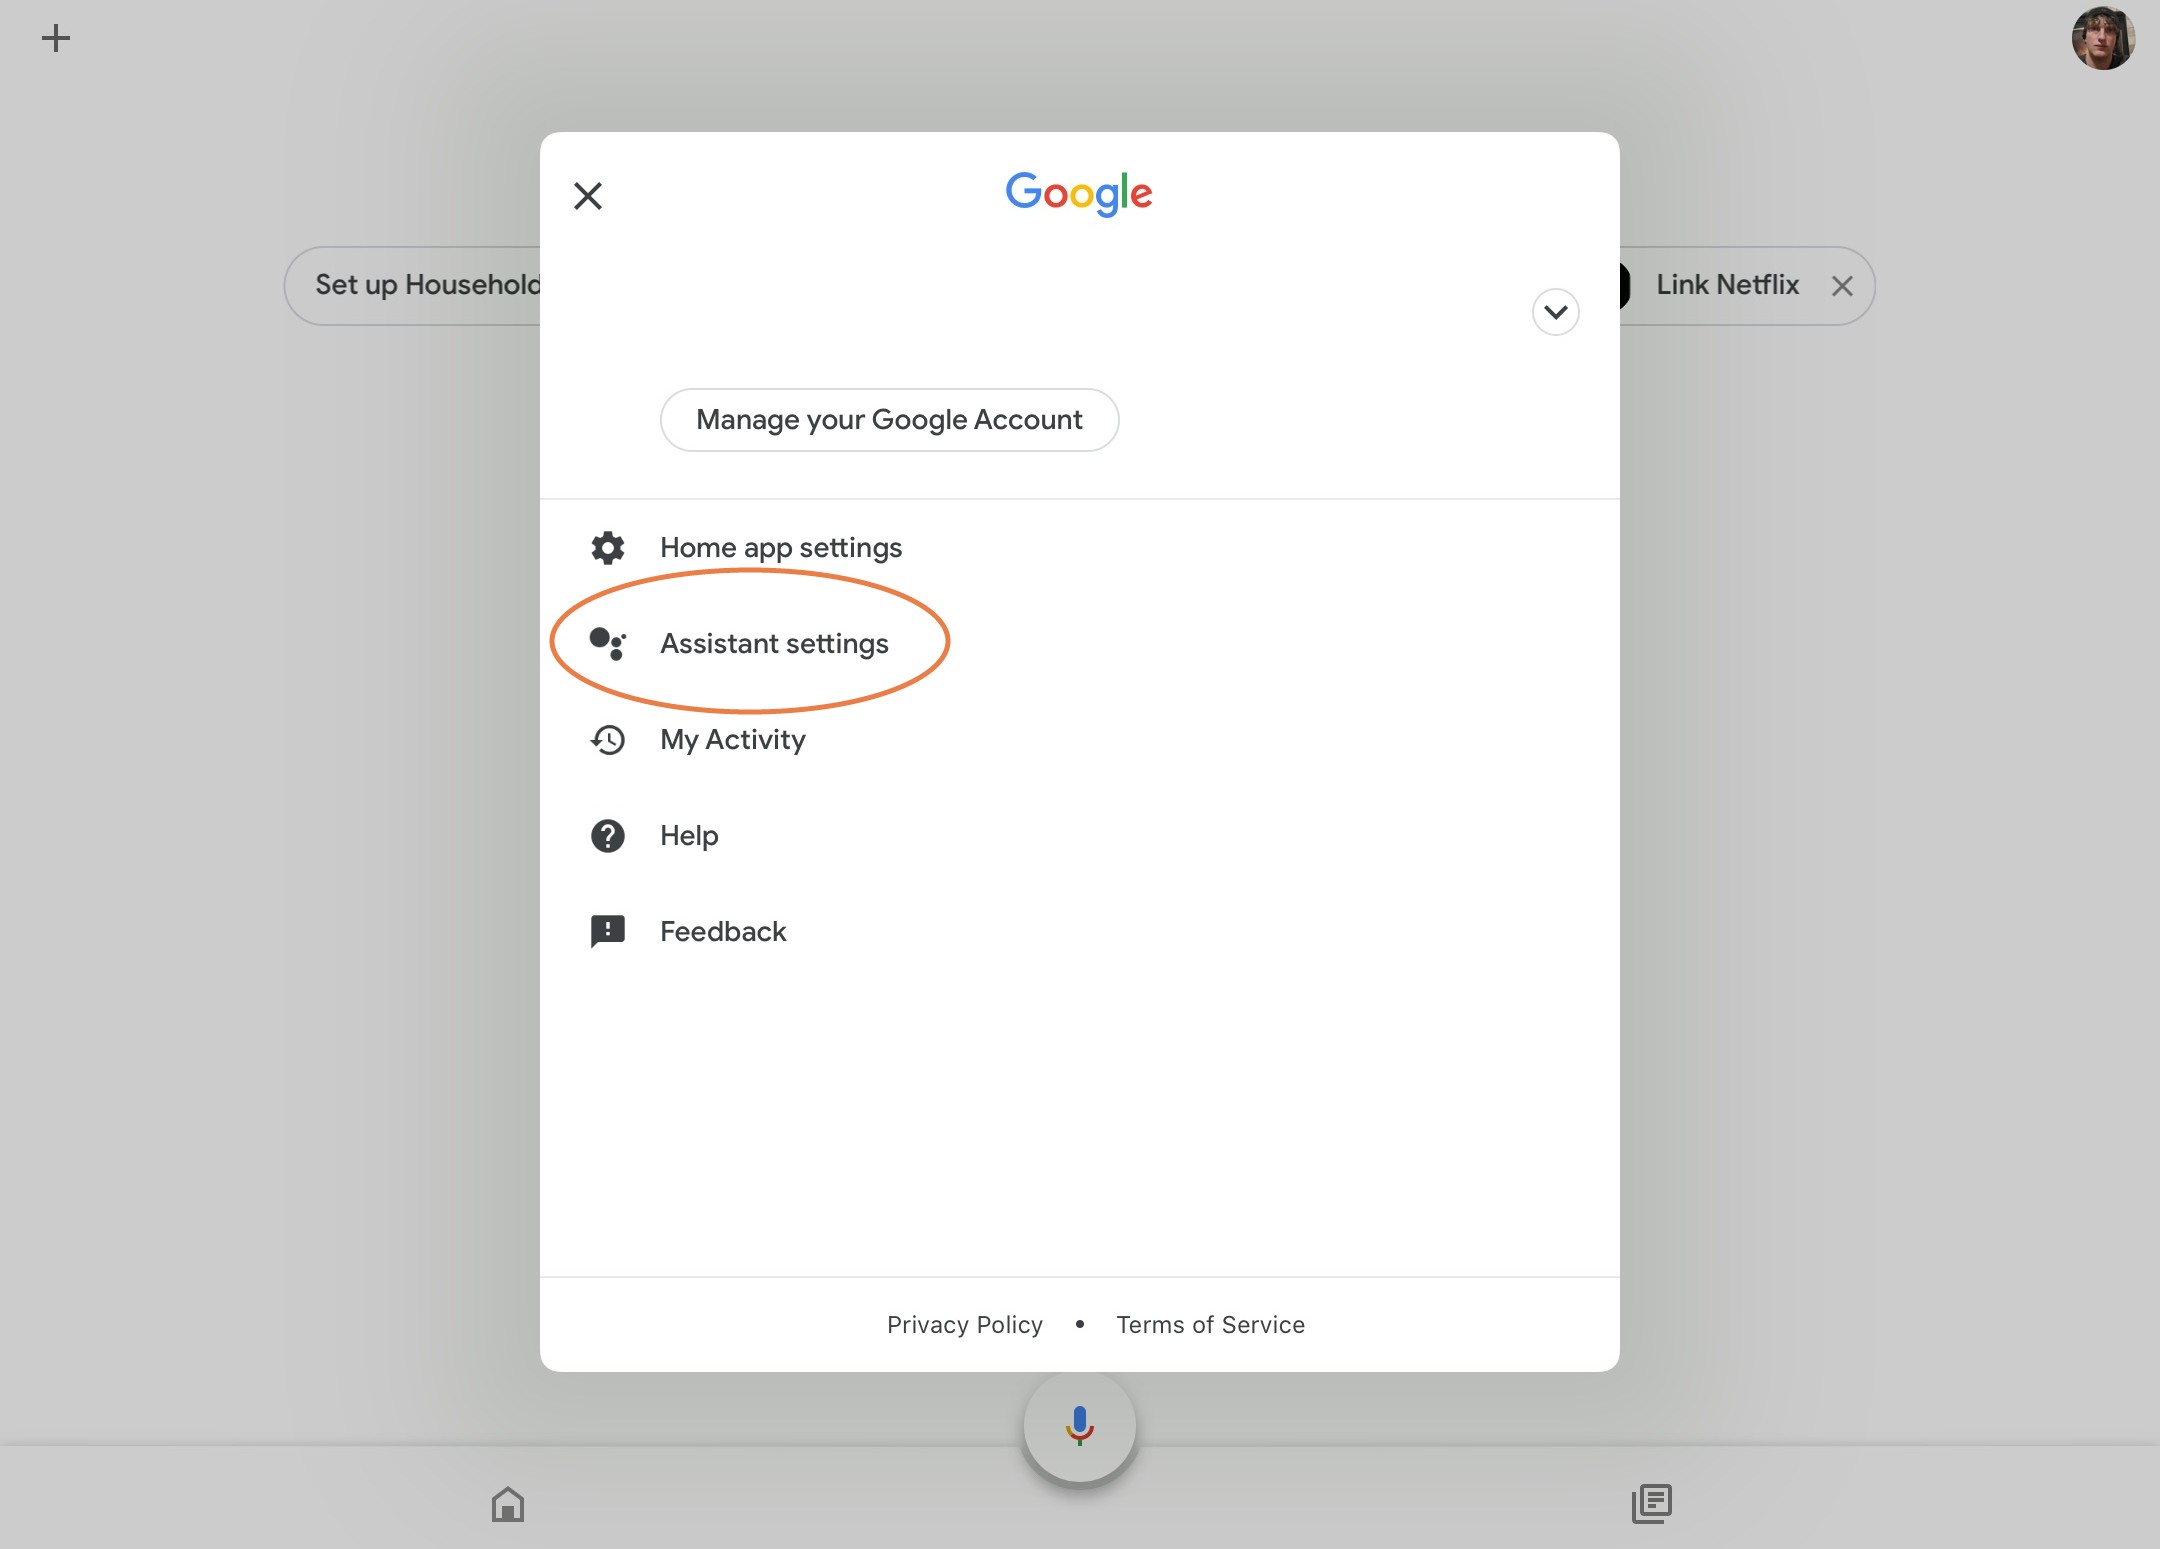The height and width of the screenshot is (1549, 2160).
Task: Click the close X button on dialog
Action: tap(587, 194)
